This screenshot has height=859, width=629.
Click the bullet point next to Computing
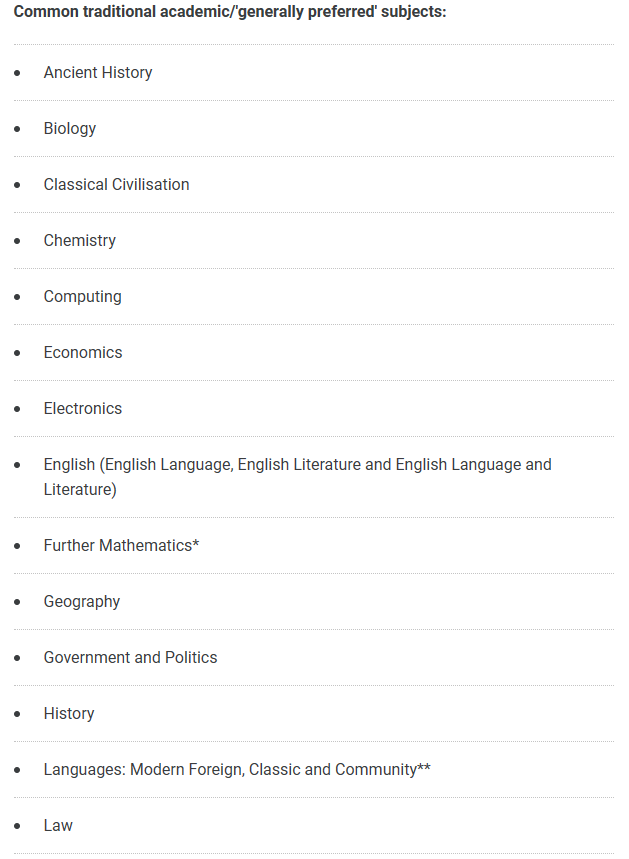[17, 297]
